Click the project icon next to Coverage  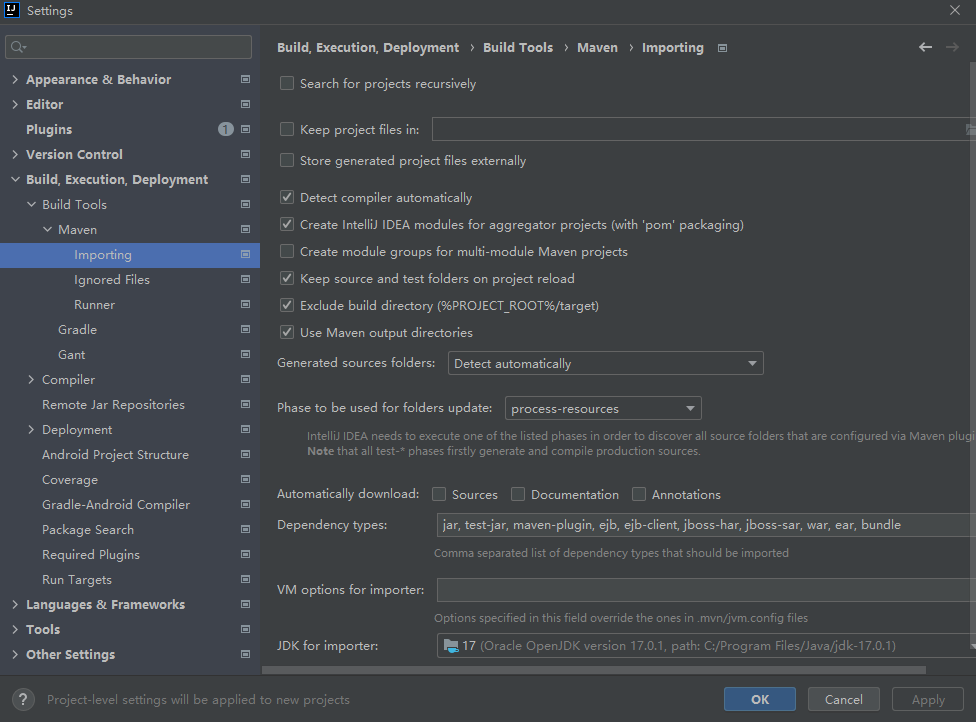tap(245, 479)
